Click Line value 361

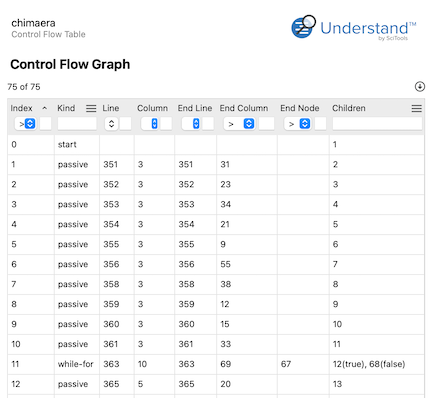point(110,344)
